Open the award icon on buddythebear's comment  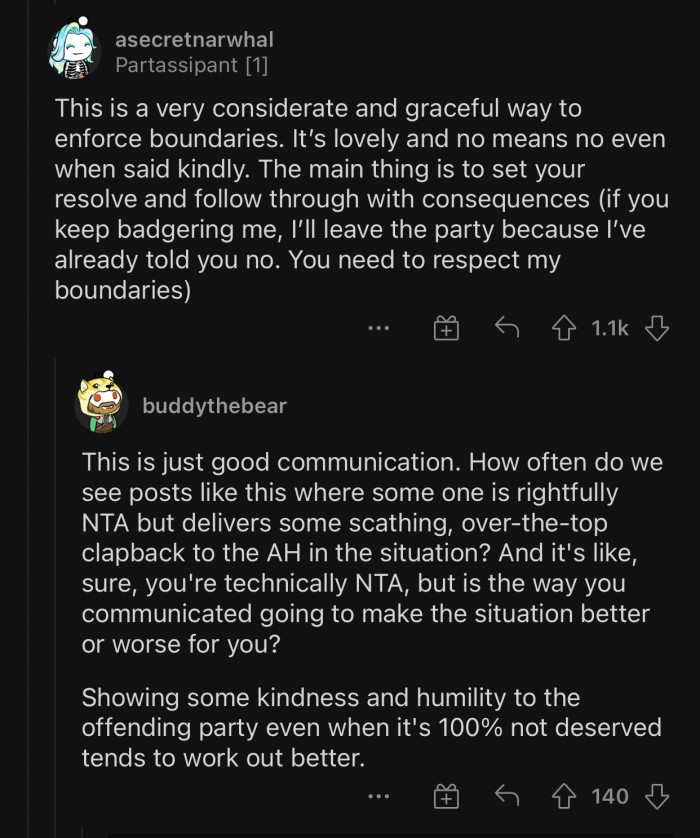(x=446, y=796)
